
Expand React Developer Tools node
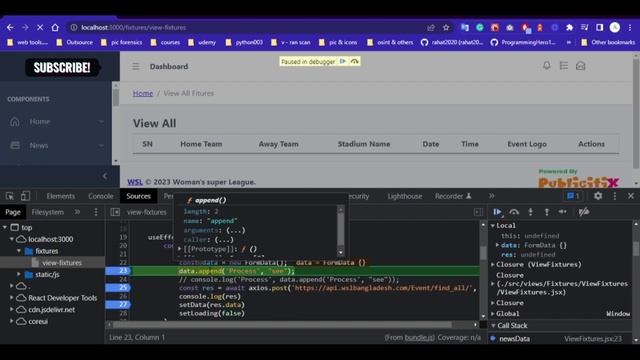[12, 298]
